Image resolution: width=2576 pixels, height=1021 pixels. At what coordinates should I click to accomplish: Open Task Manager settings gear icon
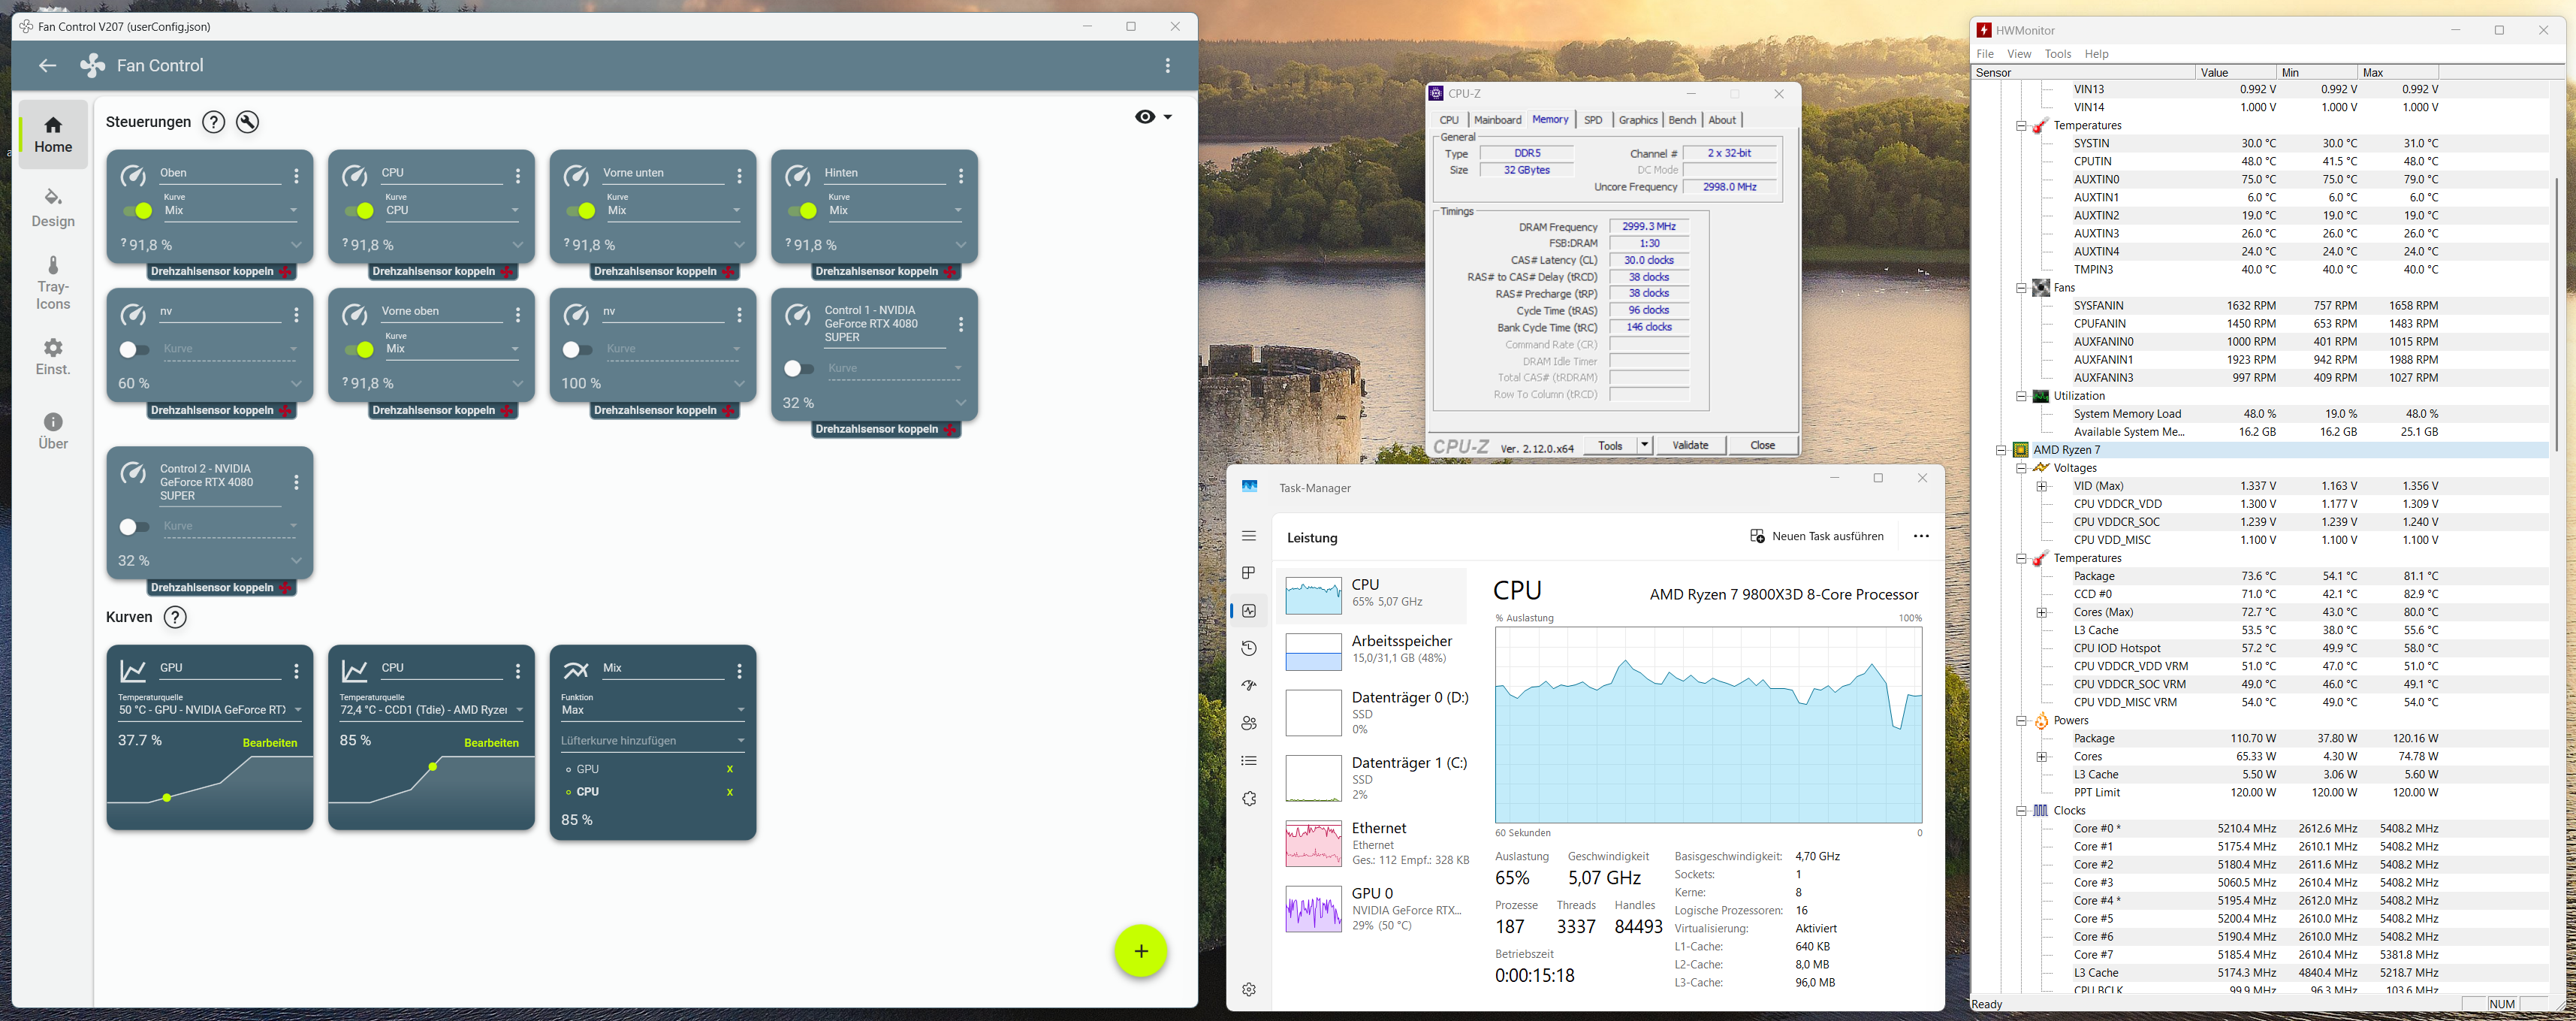1249,989
